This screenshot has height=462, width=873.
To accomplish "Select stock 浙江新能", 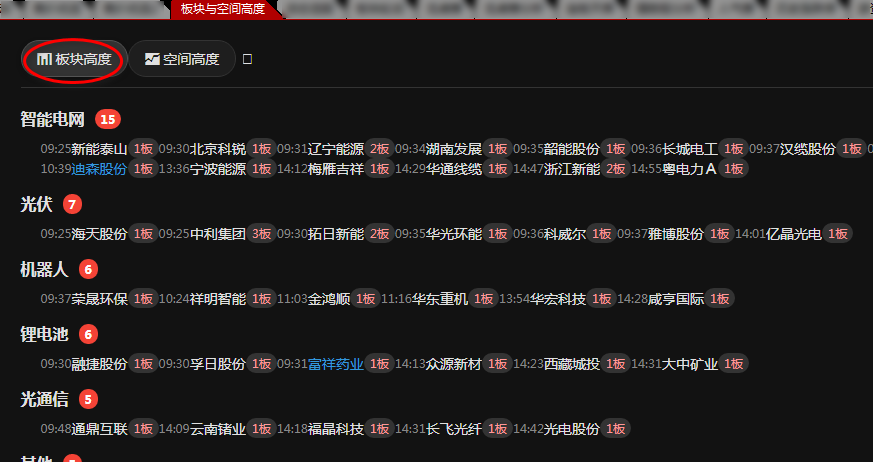I will click(572, 169).
